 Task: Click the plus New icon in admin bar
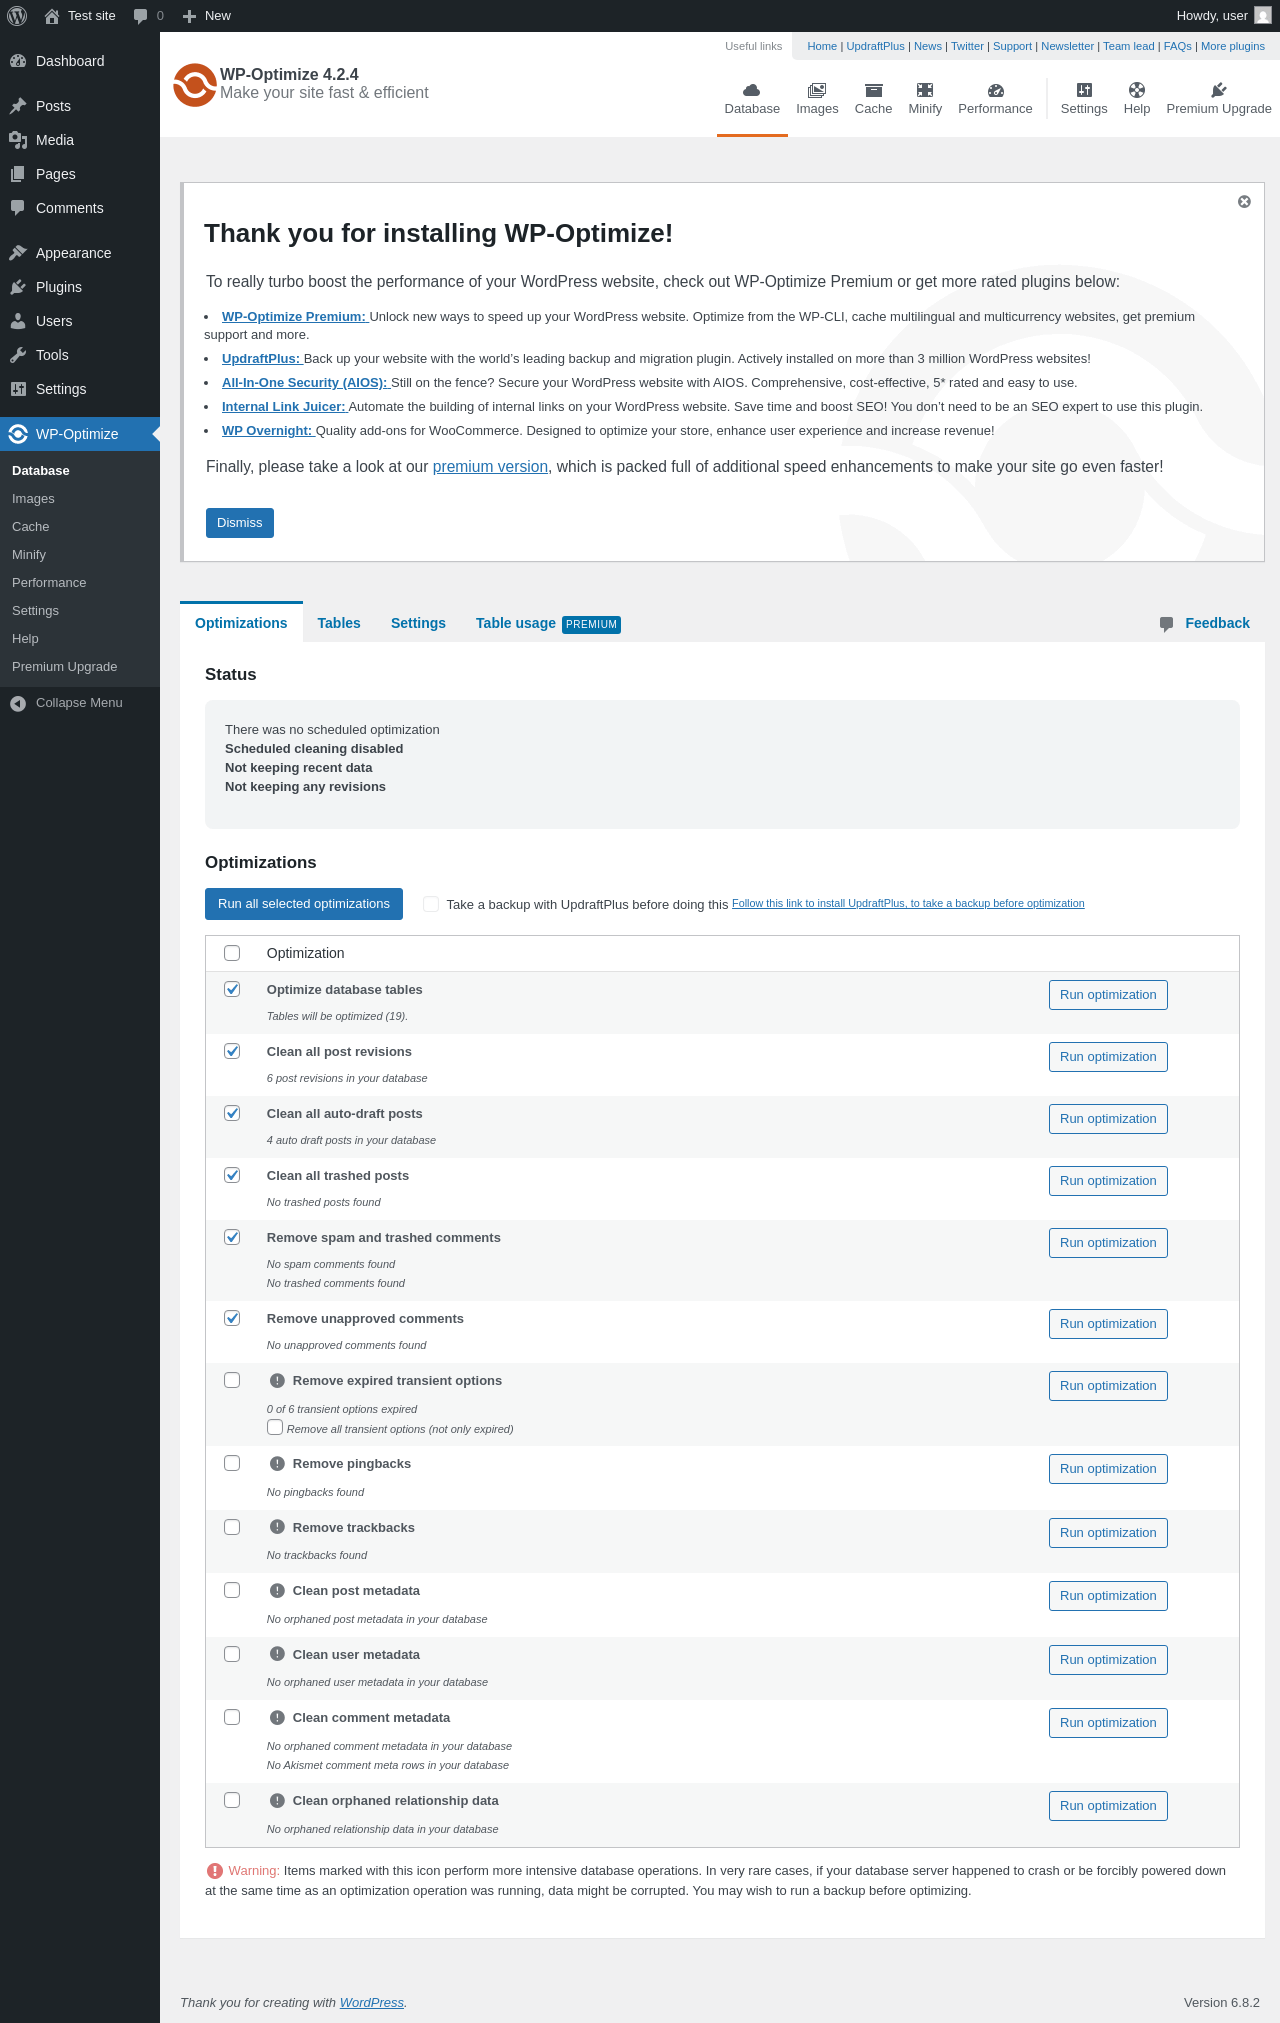(x=189, y=16)
